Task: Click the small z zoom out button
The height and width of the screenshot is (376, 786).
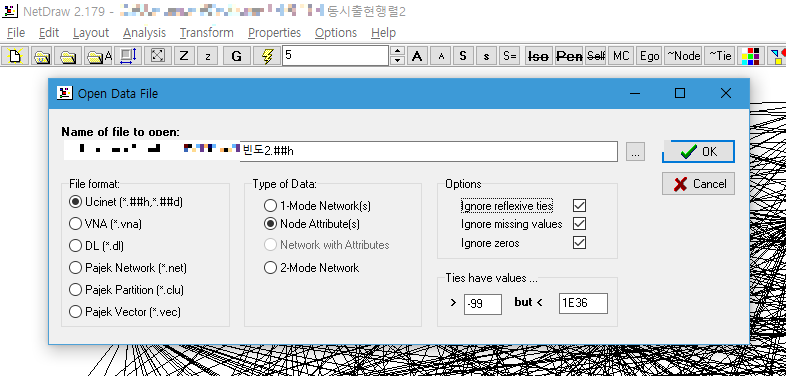Action: 208,56
